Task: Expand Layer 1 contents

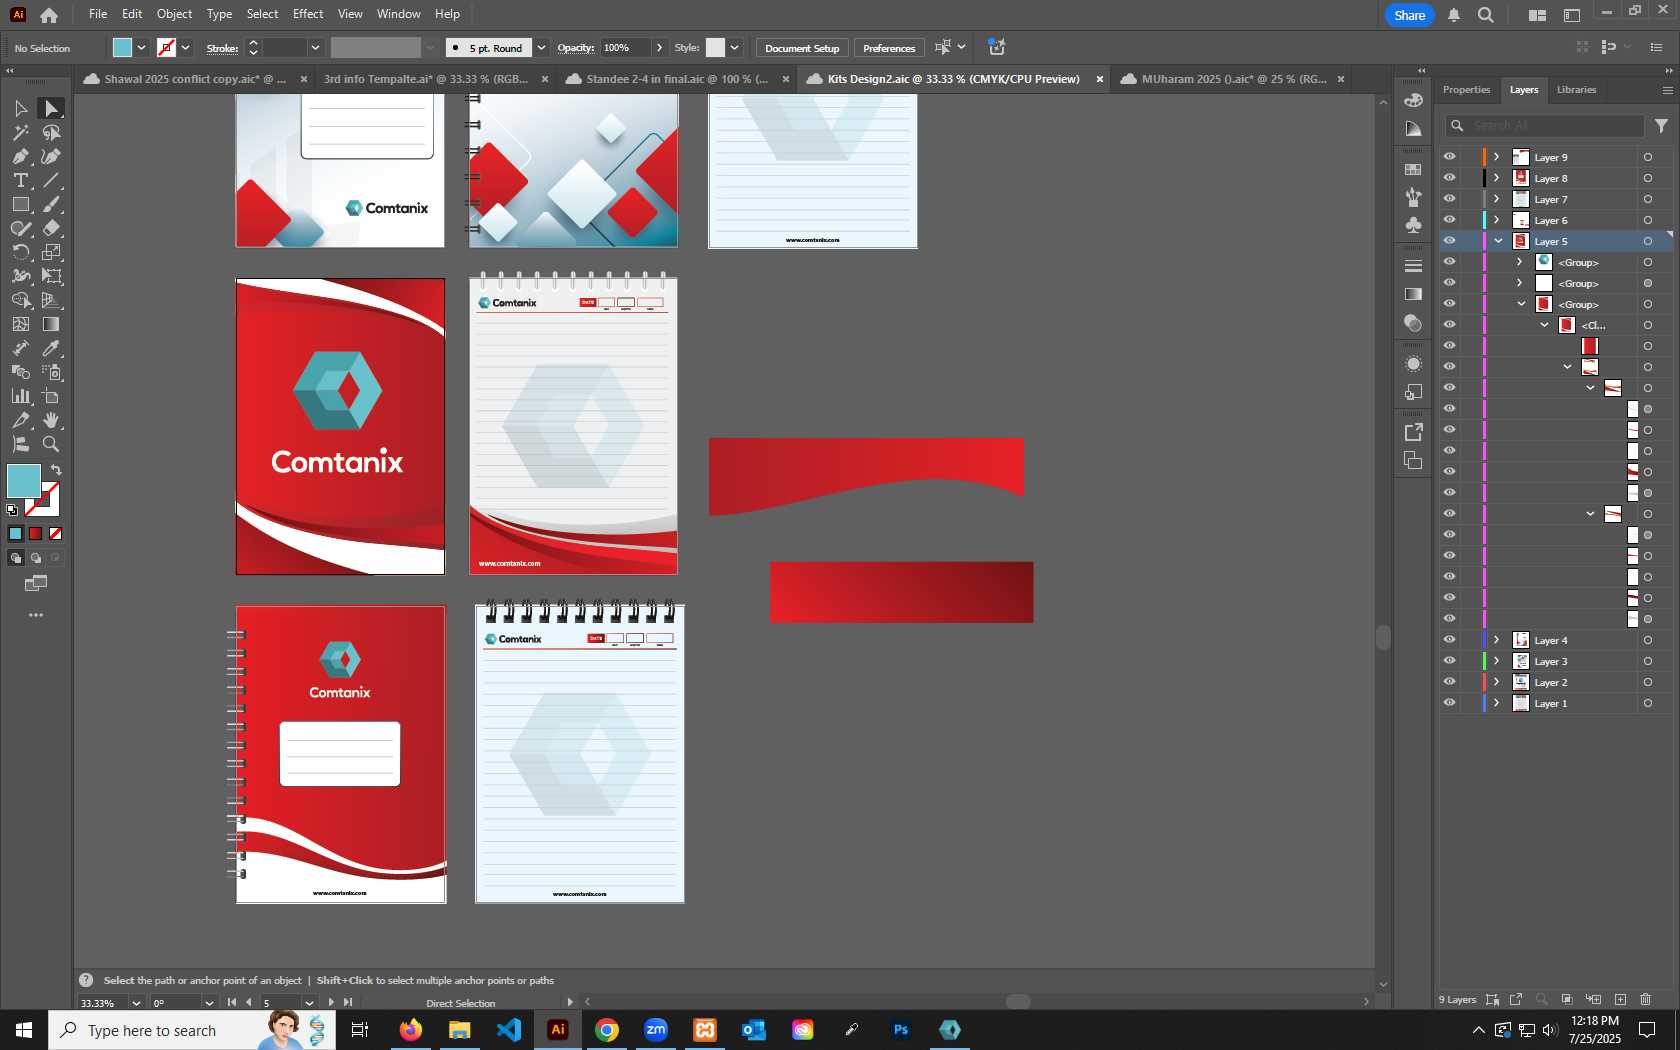Action: [1497, 703]
